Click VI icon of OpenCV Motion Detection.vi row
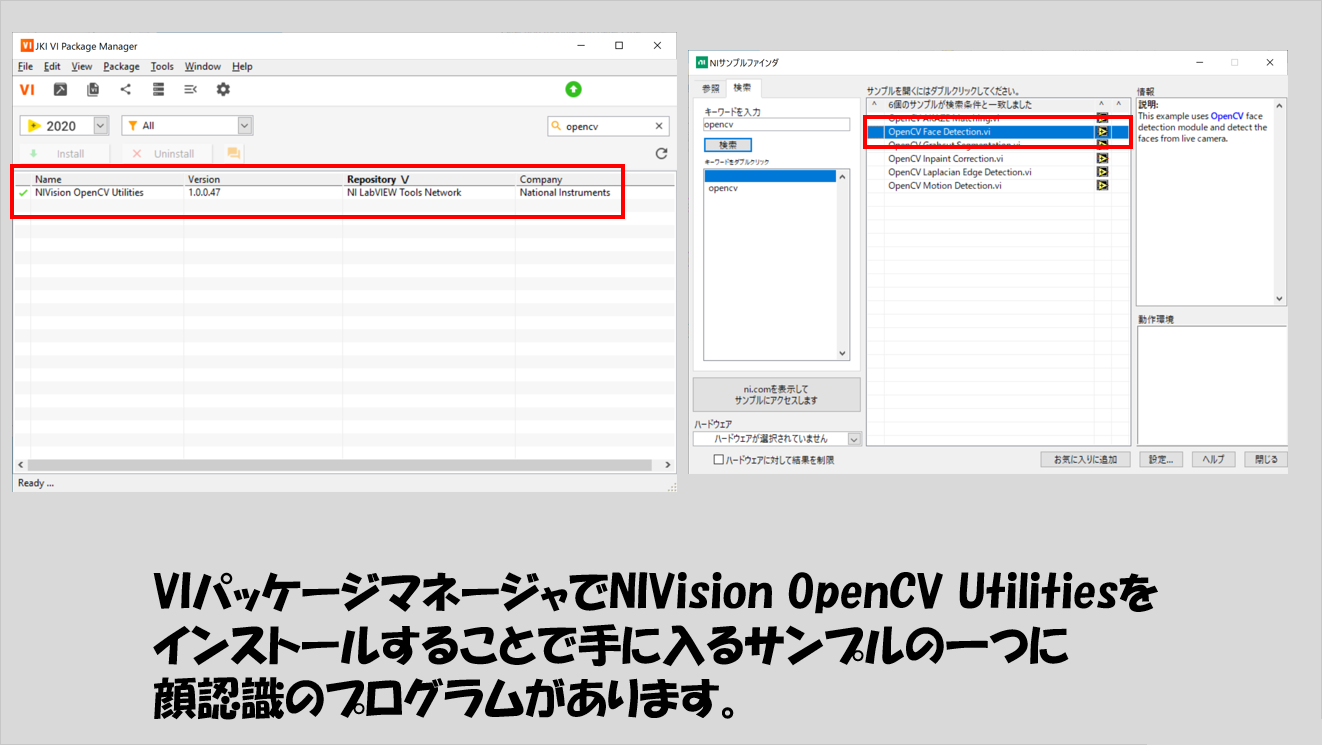The width and height of the screenshot is (1322, 745). (x=1102, y=185)
